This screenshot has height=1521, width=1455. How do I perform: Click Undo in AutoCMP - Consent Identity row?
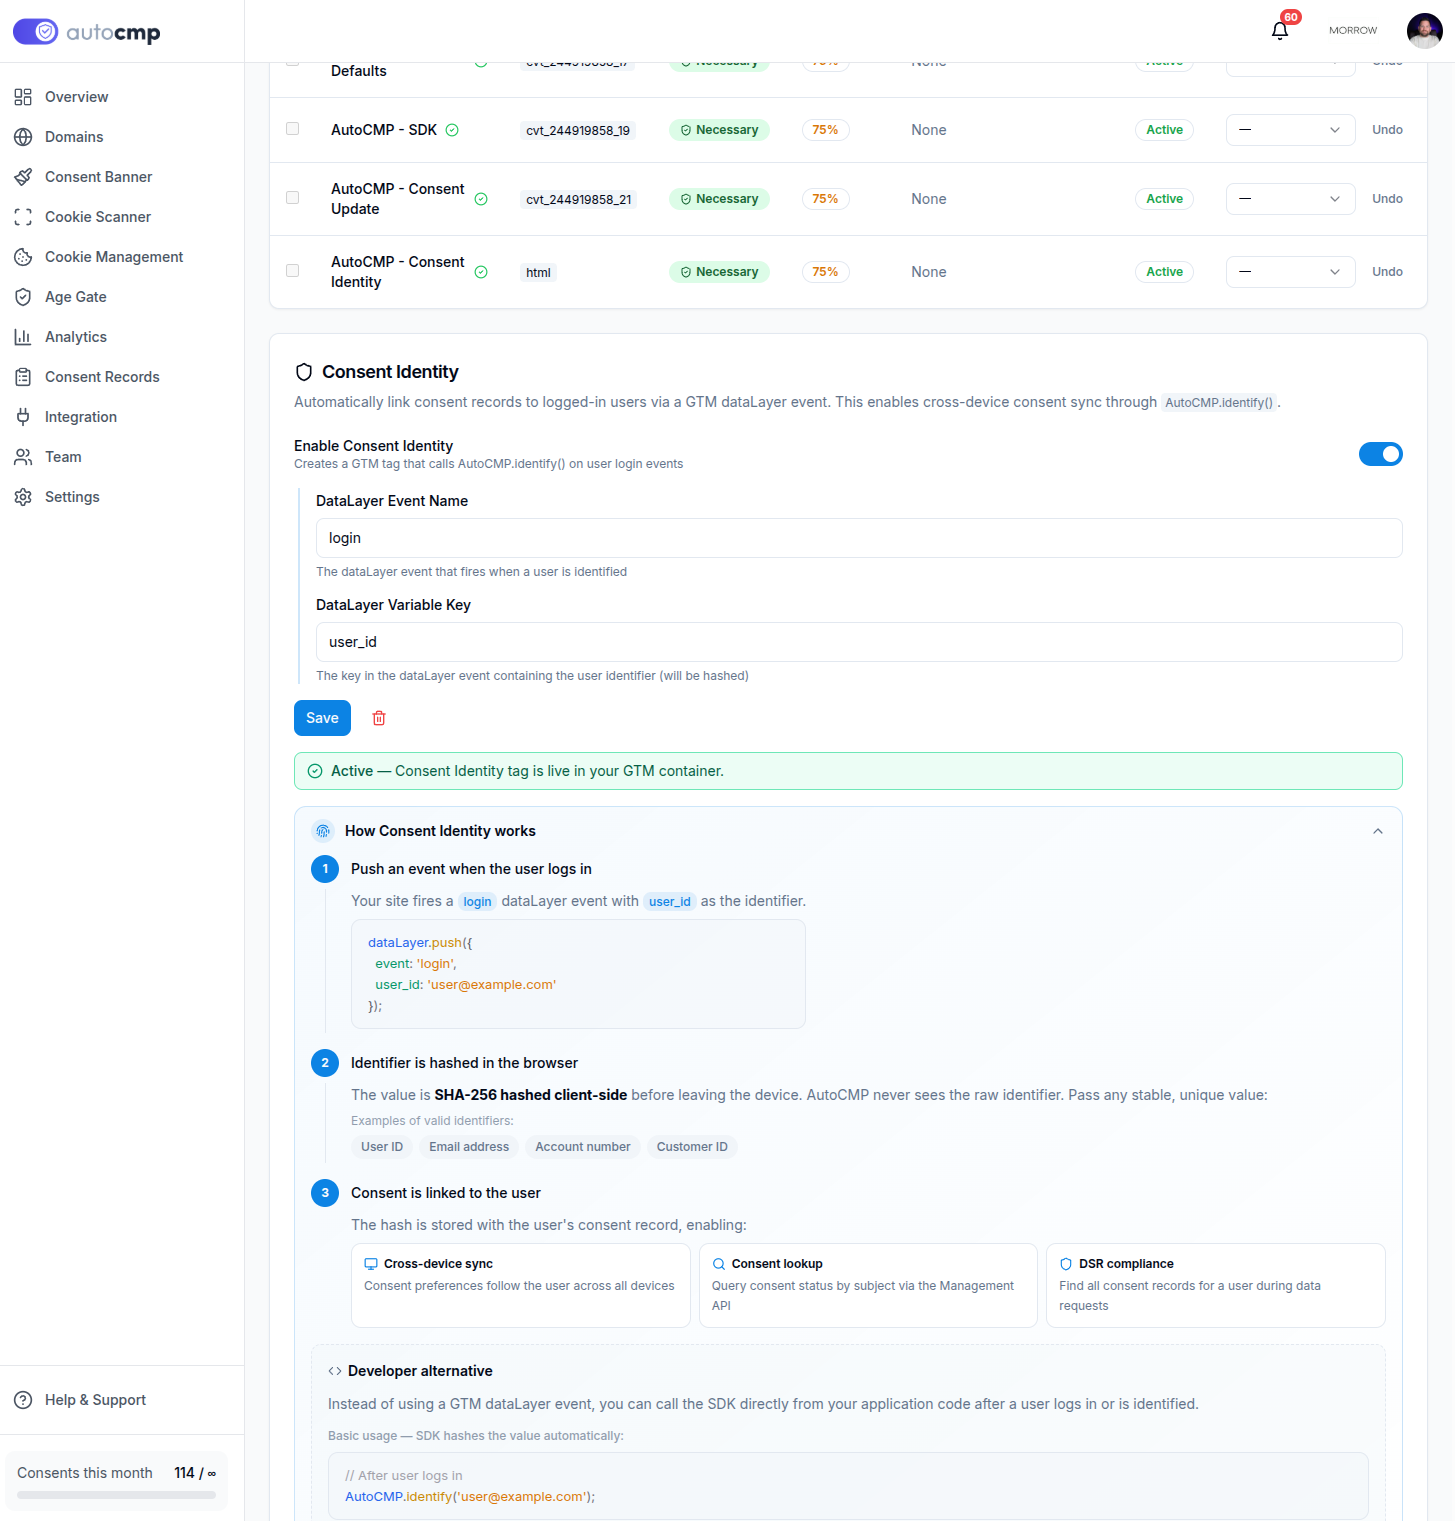point(1387,272)
